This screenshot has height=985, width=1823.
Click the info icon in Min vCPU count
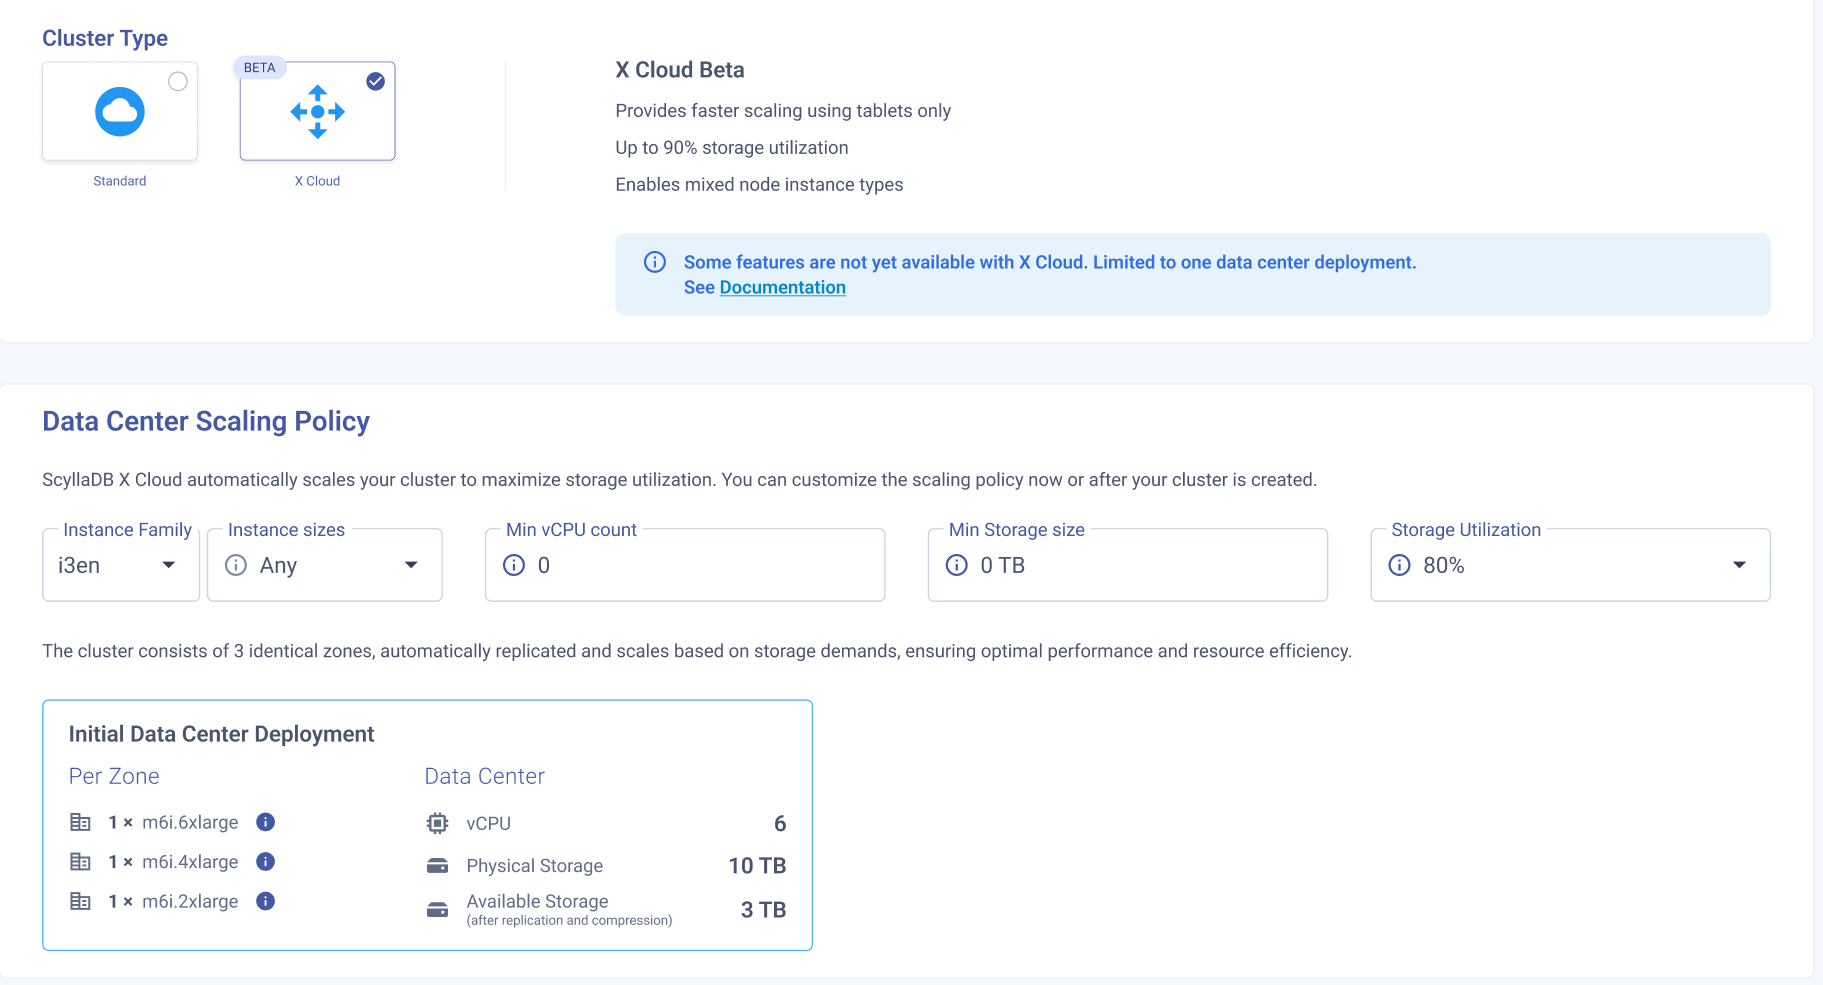(x=514, y=565)
